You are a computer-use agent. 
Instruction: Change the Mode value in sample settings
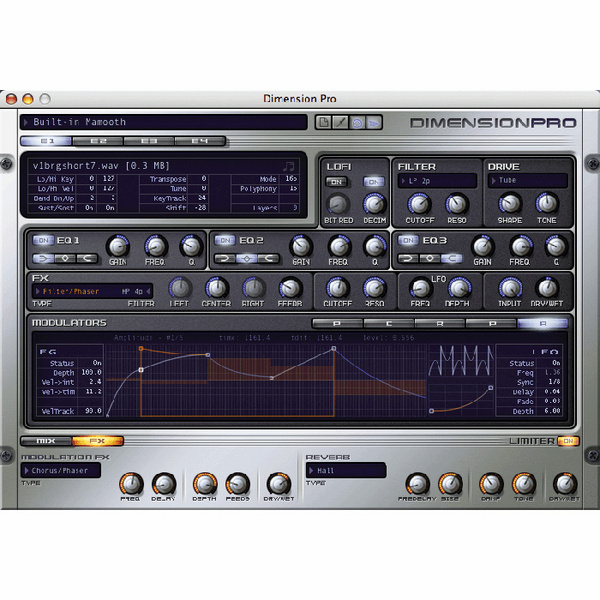pos(291,179)
